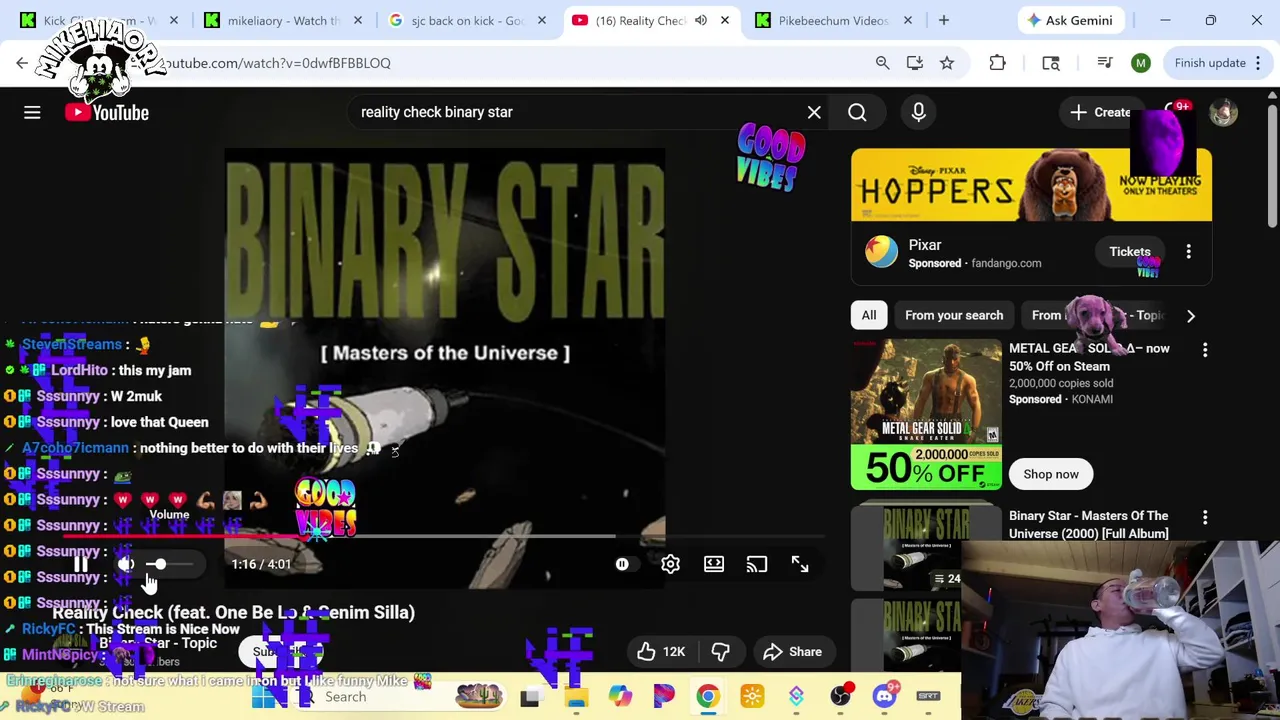Open Google Chrome in the taskbar

(x=707, y=696)
